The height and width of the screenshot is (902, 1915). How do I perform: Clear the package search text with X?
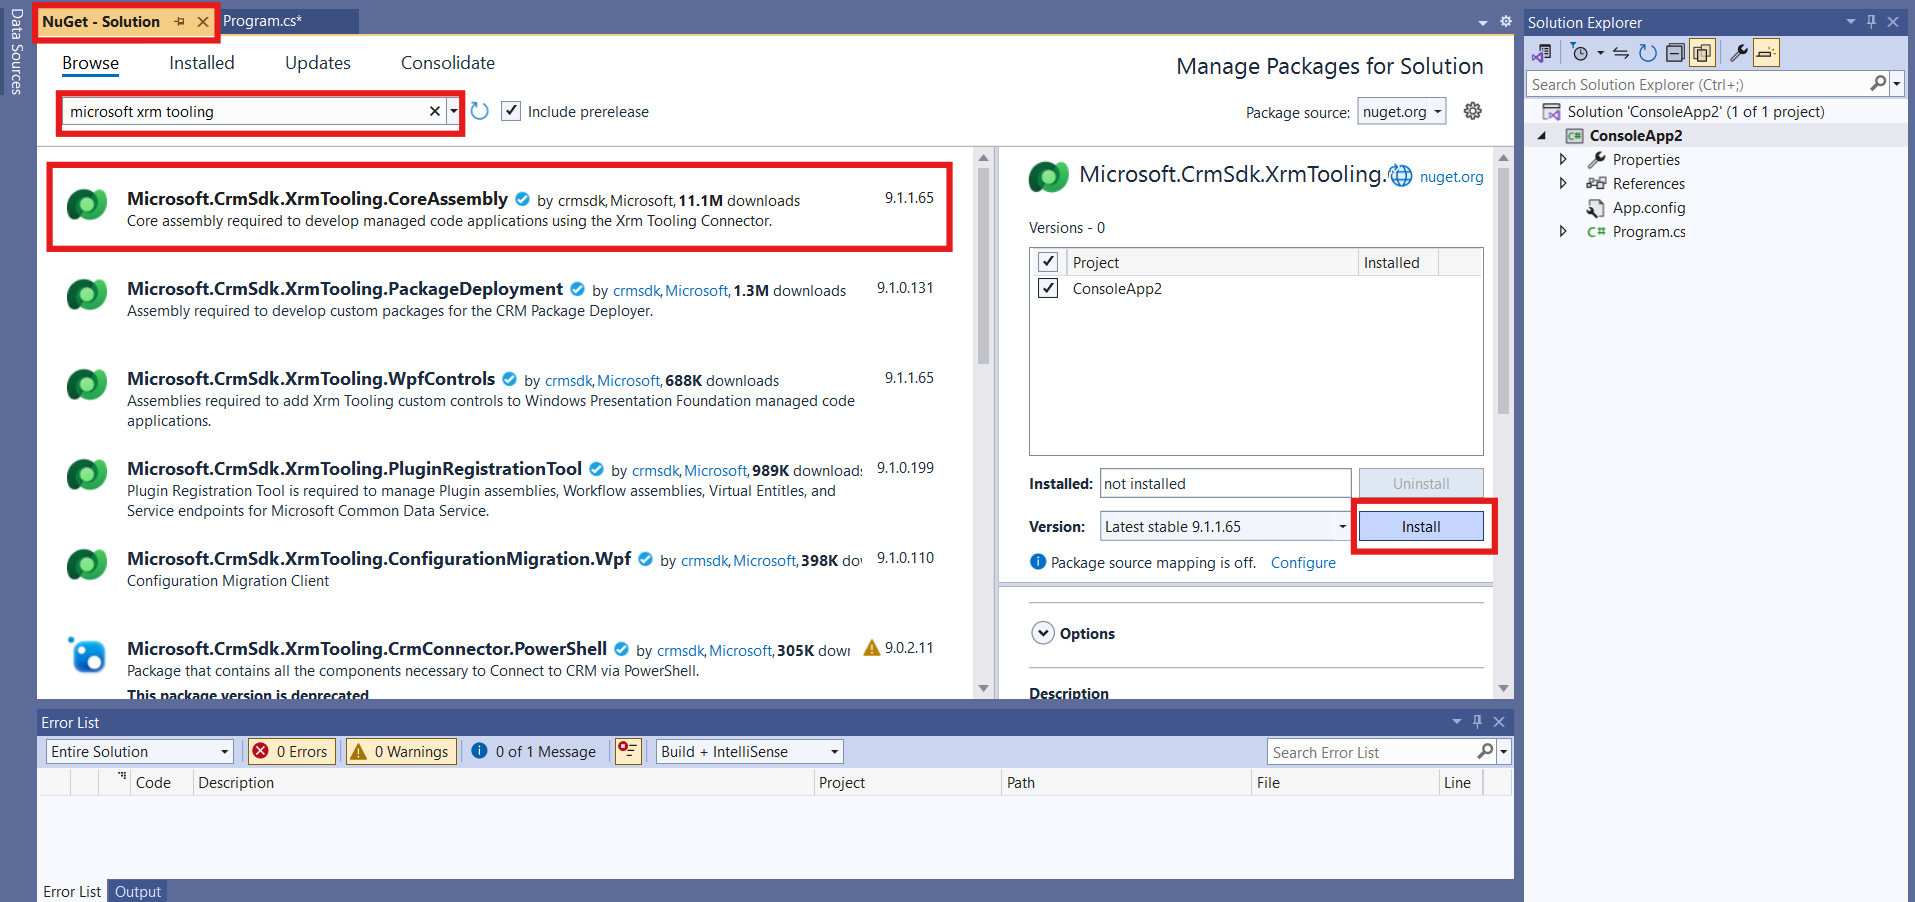pos(435,111)
